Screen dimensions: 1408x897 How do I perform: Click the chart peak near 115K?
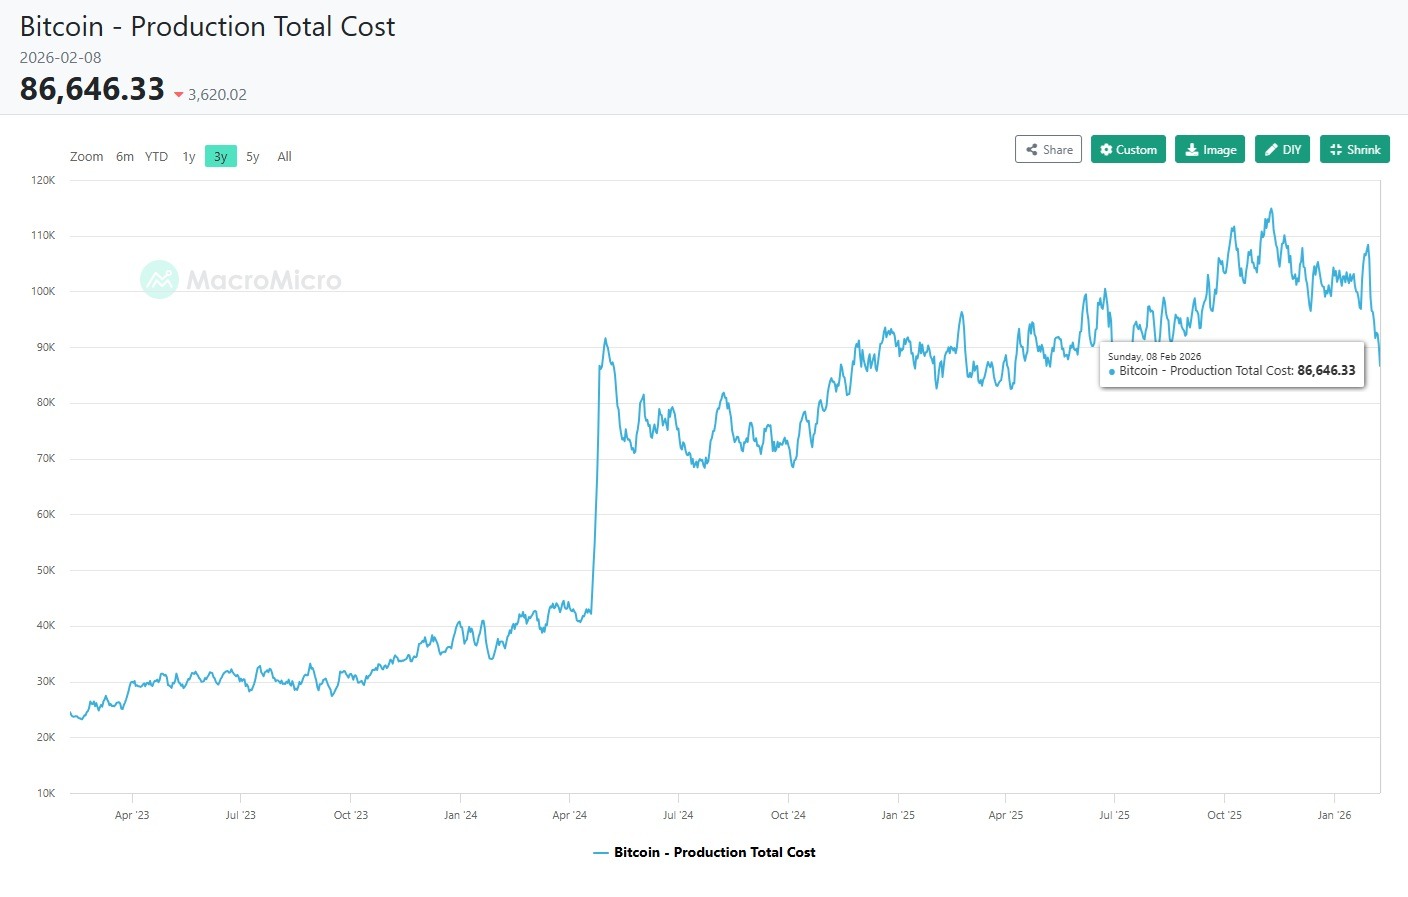(x=1271, y=210)
